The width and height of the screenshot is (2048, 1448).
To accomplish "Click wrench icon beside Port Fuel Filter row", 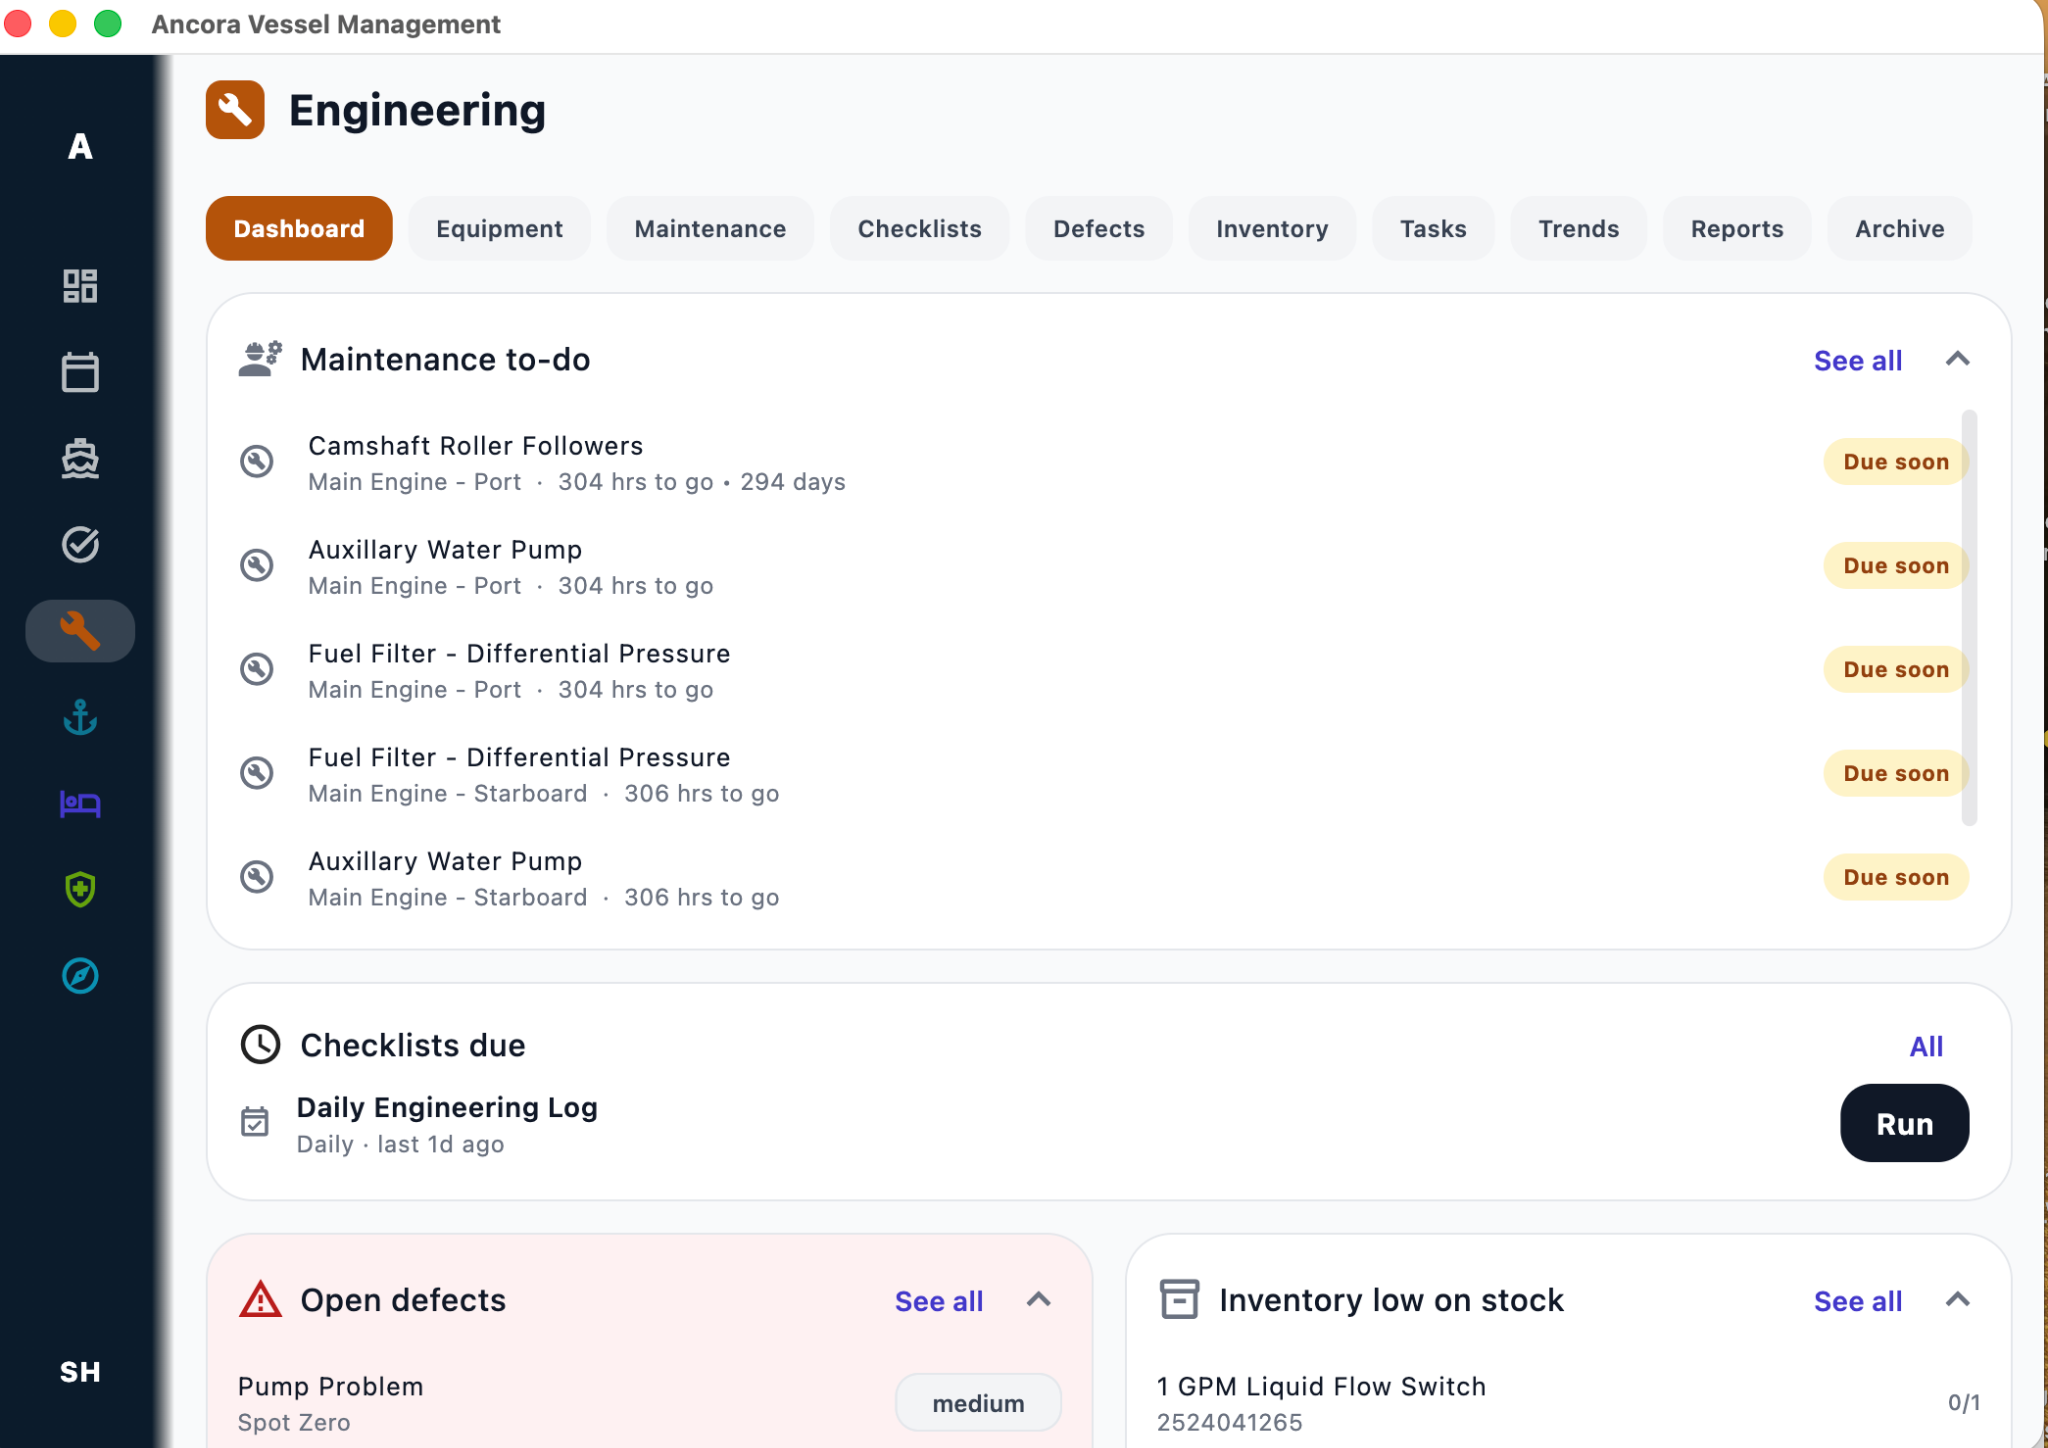I will (257, 669).
